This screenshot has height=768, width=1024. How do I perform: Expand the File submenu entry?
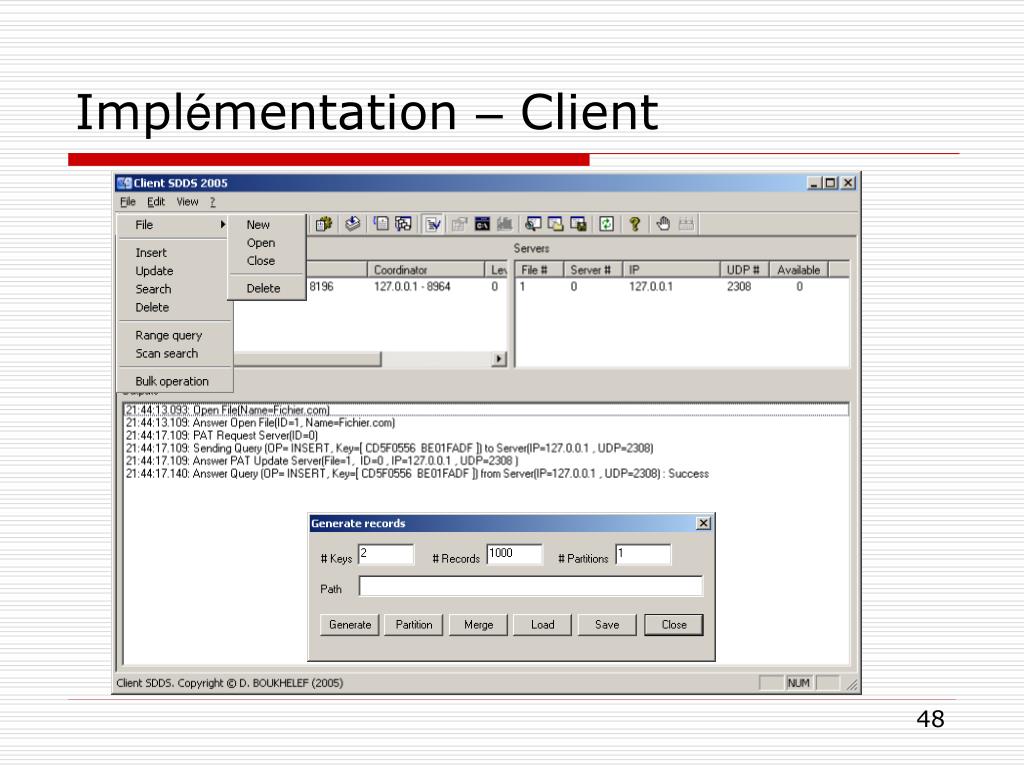[174, 225]
